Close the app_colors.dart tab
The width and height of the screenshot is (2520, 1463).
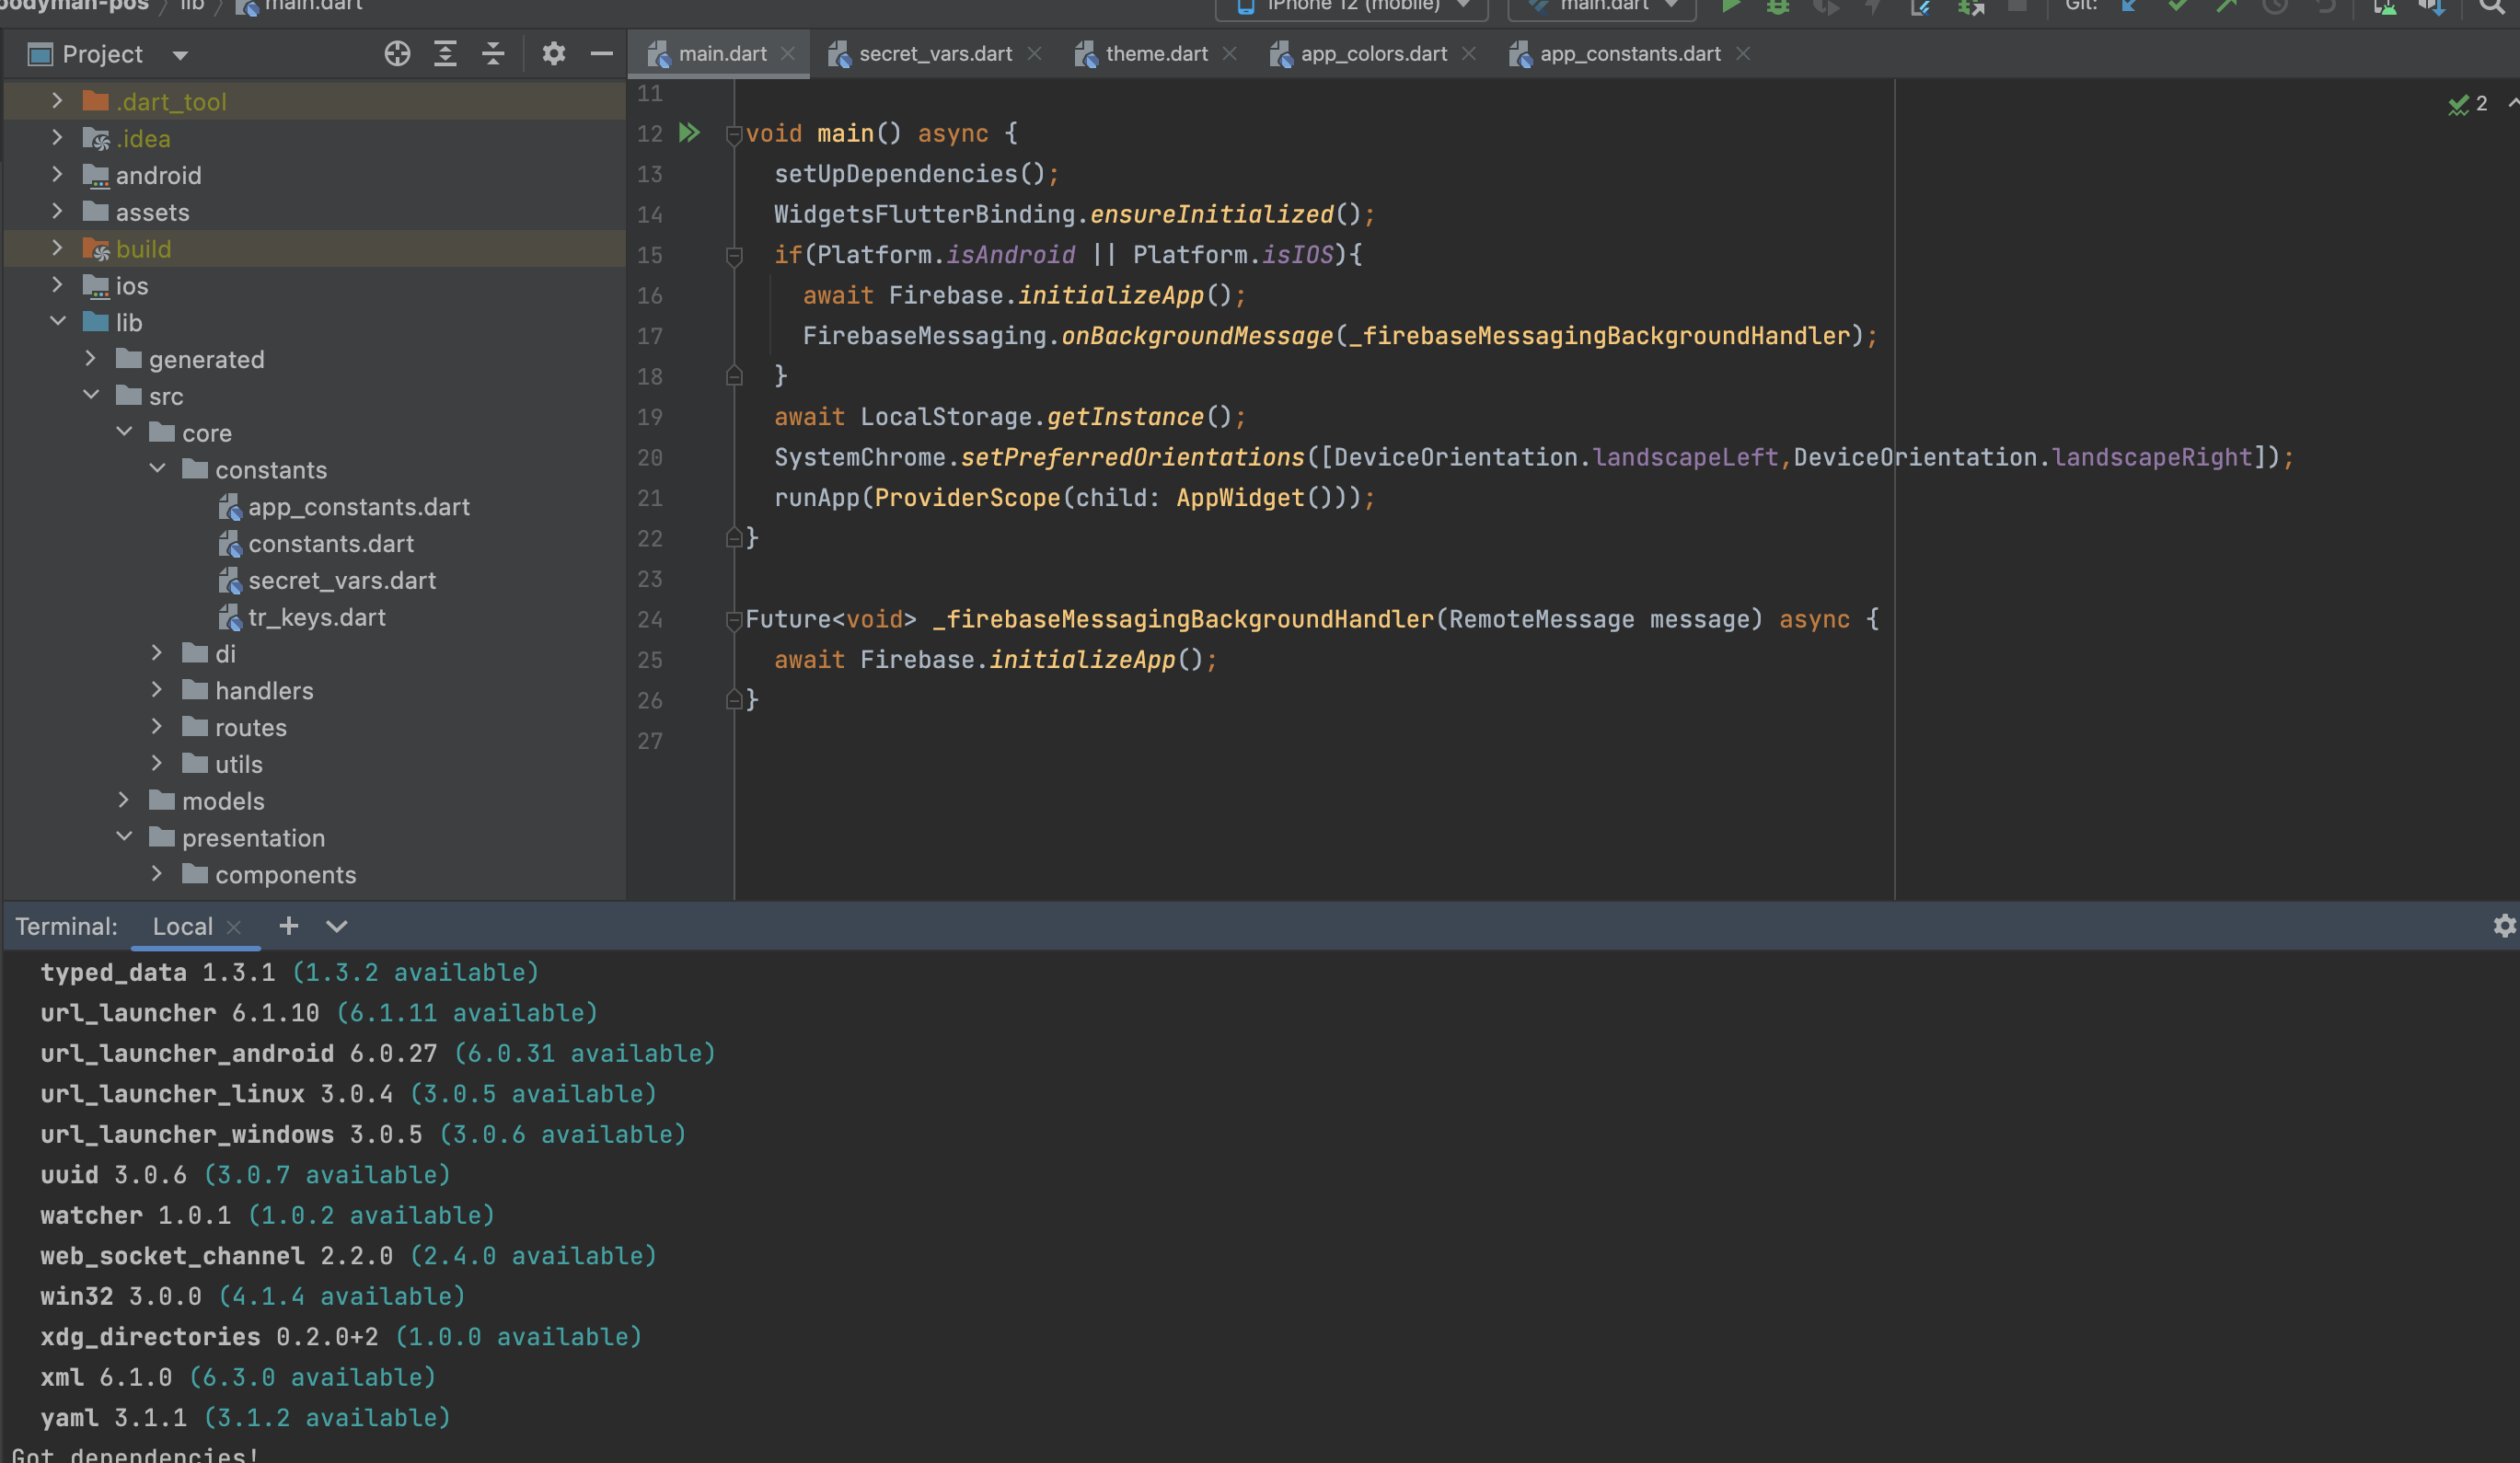[x=1469, y=54]
